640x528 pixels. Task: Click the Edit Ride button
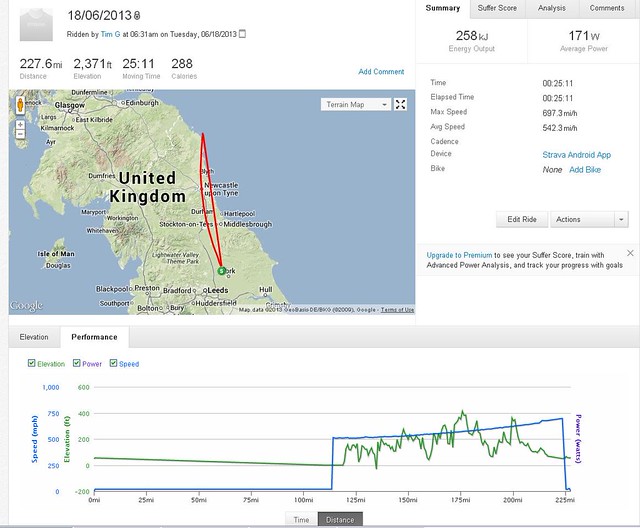pos(522,219)
